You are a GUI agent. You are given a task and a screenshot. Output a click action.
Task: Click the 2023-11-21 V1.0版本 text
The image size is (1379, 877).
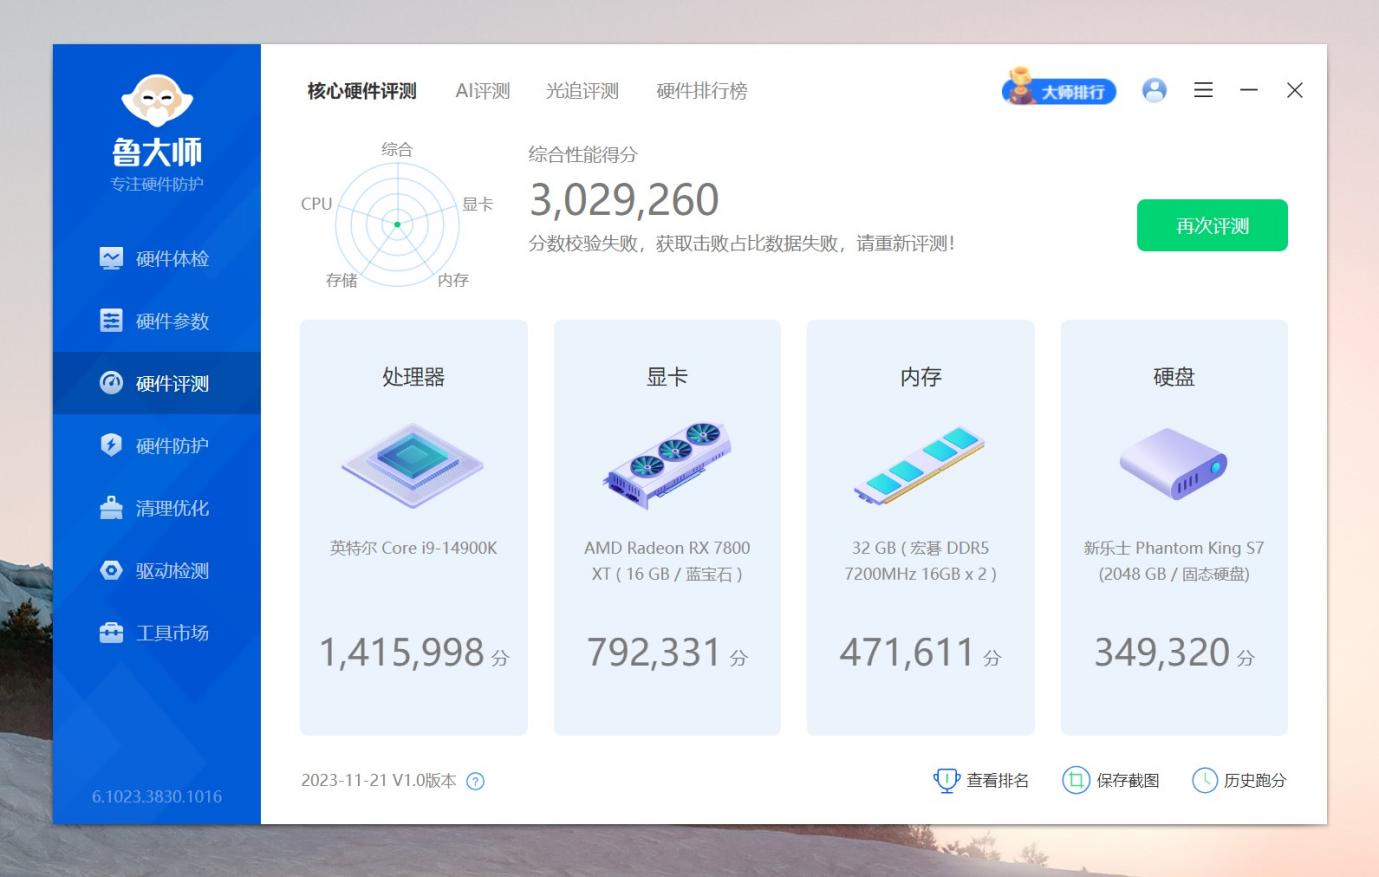click(379, 781)
